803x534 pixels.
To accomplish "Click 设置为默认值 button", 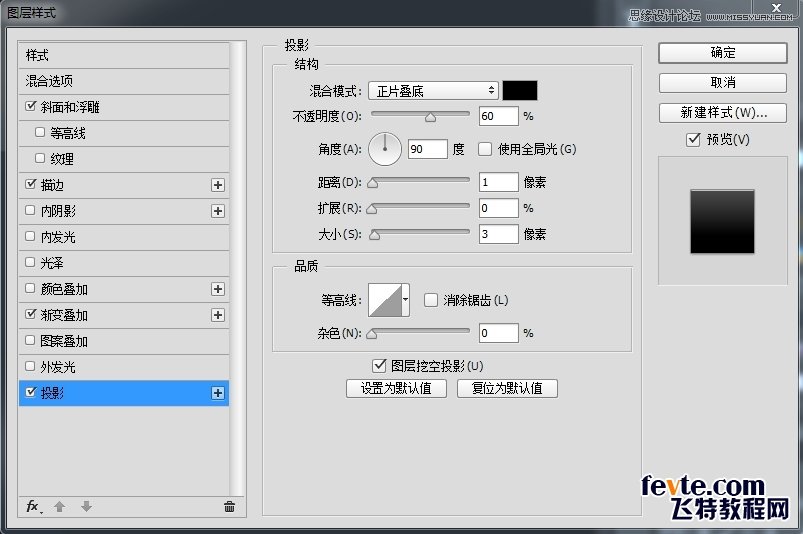I will point(396,388).
